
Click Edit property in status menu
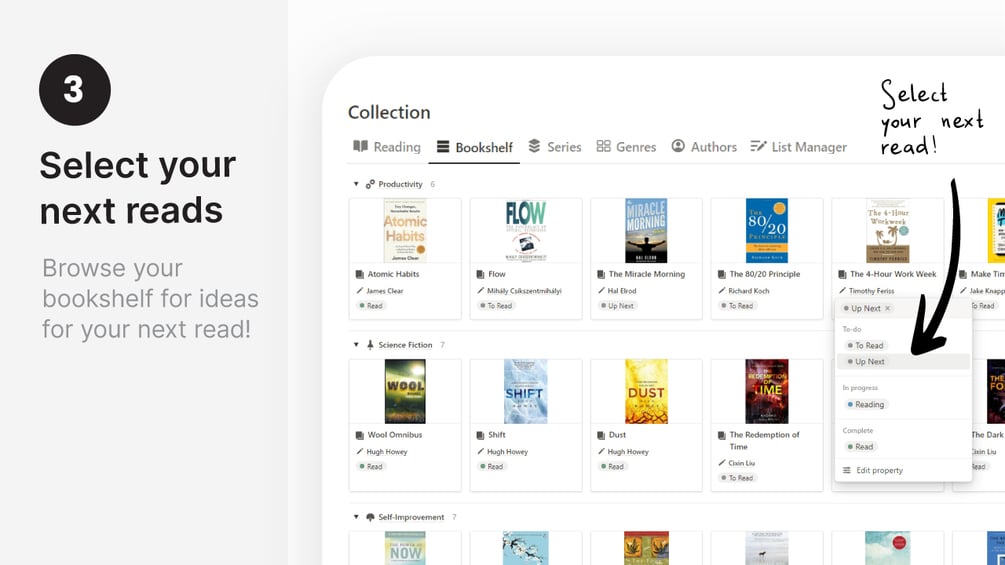click(904, 470)
